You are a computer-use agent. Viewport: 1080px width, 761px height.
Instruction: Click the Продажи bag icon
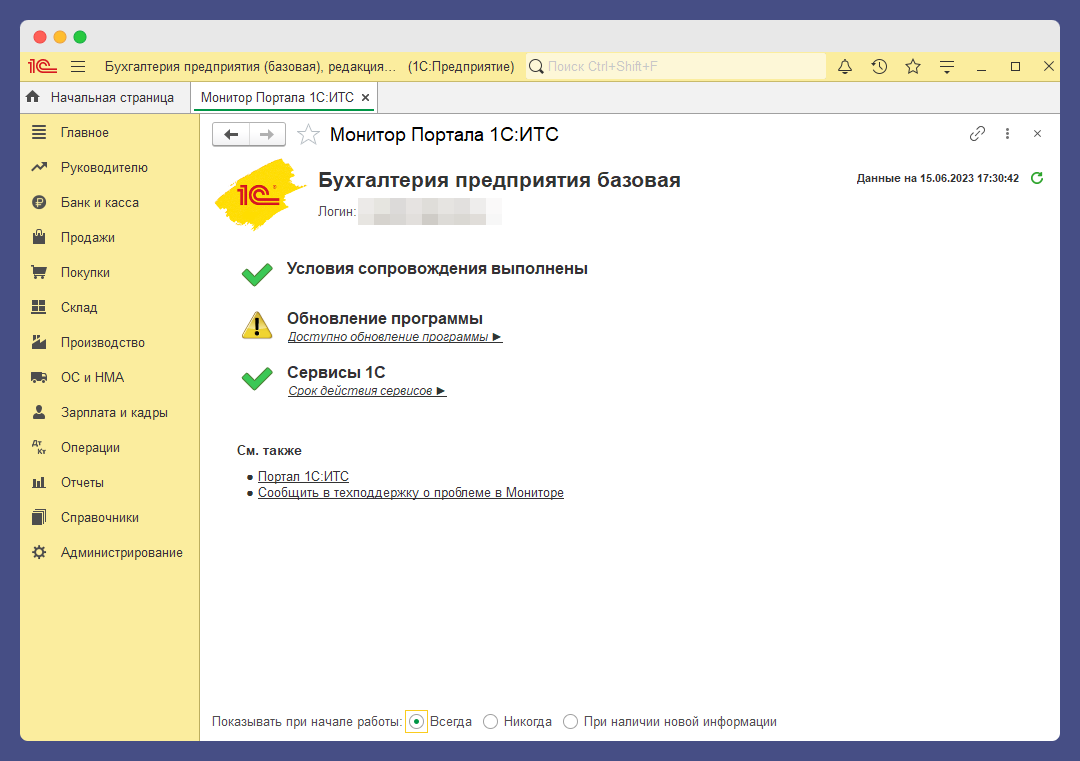coord(39,237)
